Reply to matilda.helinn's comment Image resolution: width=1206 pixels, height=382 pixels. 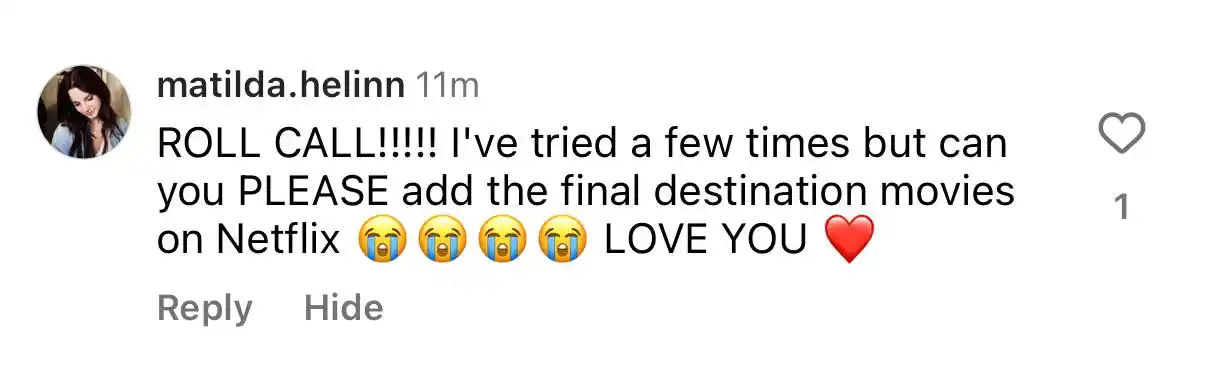(205, 308)
